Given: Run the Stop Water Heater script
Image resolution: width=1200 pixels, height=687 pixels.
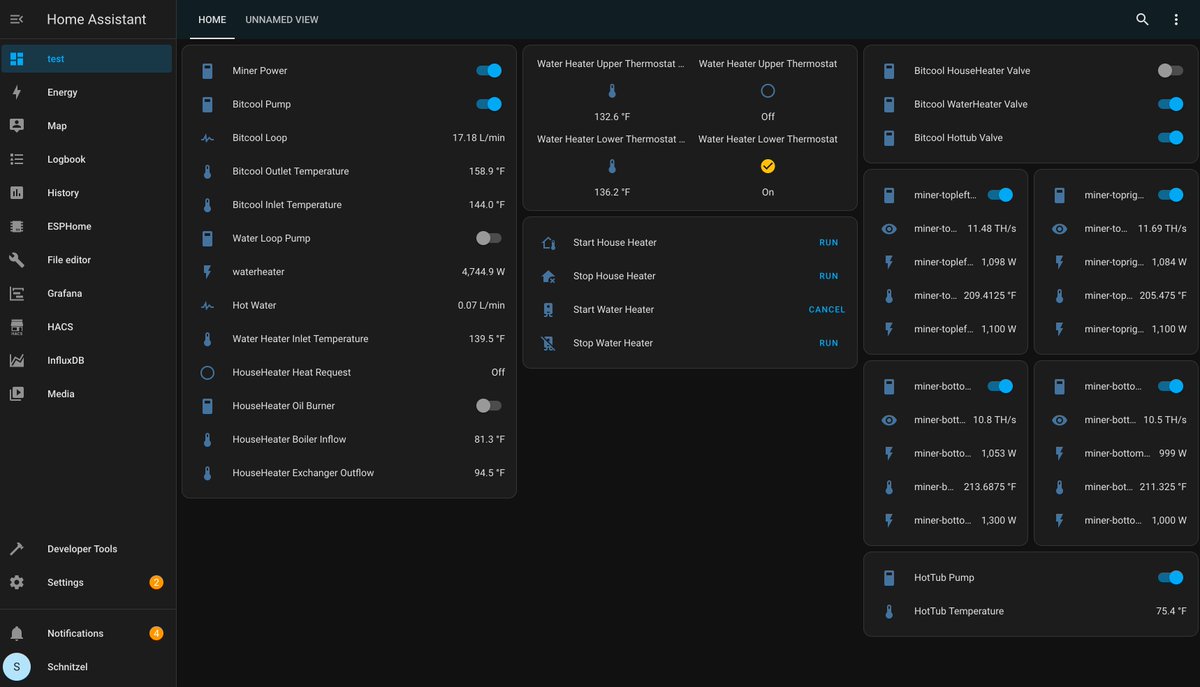Looking at the screenshot, I should [x=829, y=343].
